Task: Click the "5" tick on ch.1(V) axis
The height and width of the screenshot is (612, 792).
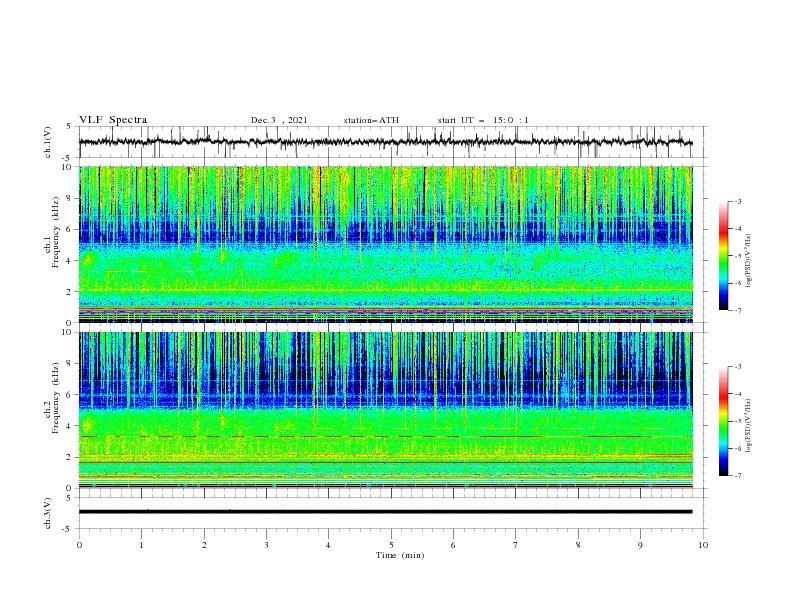Action: 69,127
